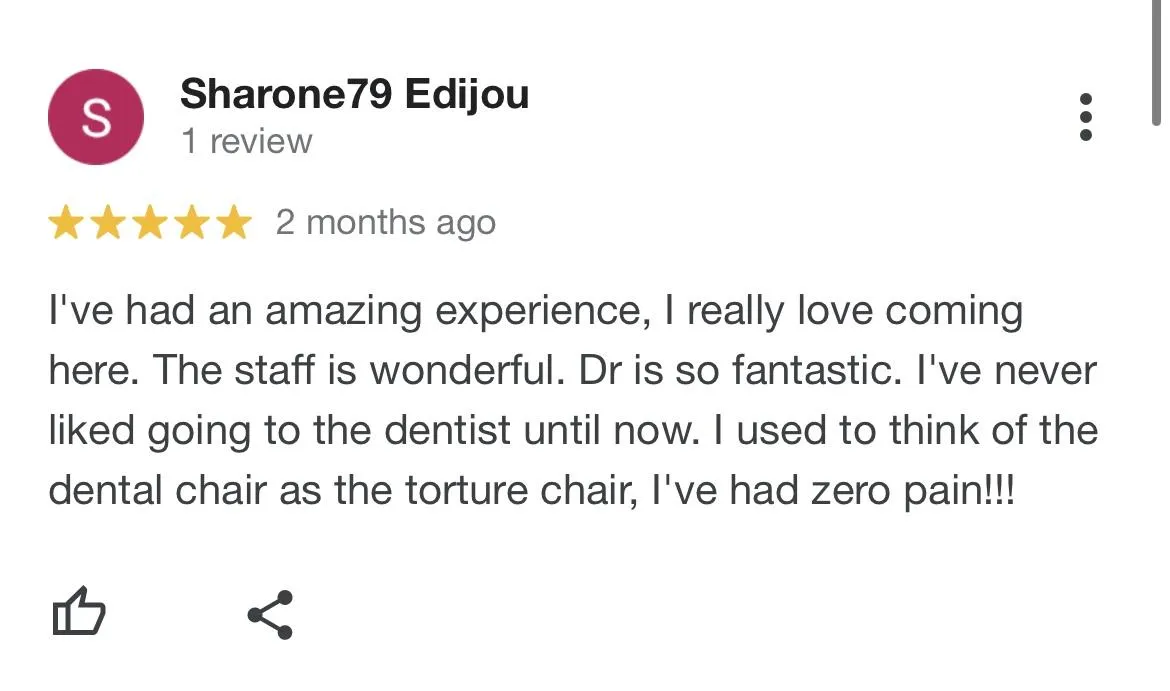Click the second yellow rating star
The width and height of the screenshot is (1170, 691).
[108, 223]
